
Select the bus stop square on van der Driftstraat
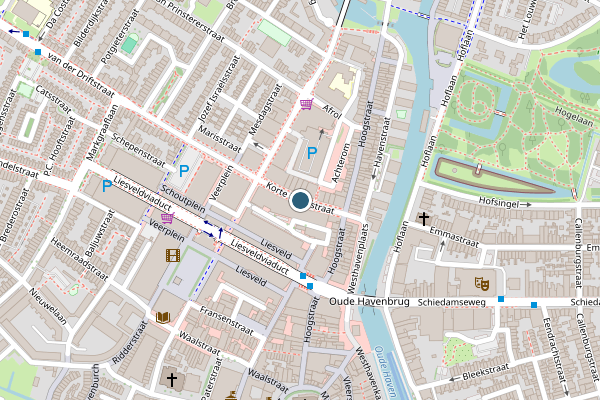click(x=38, y=52)
